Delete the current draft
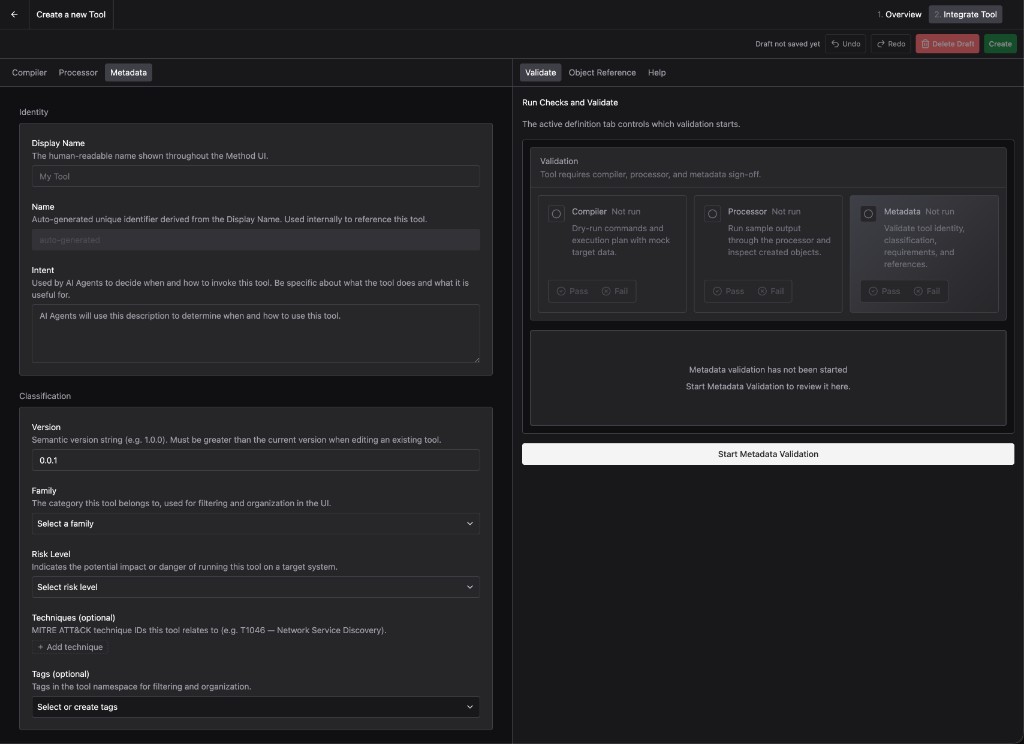 (947, 44)
